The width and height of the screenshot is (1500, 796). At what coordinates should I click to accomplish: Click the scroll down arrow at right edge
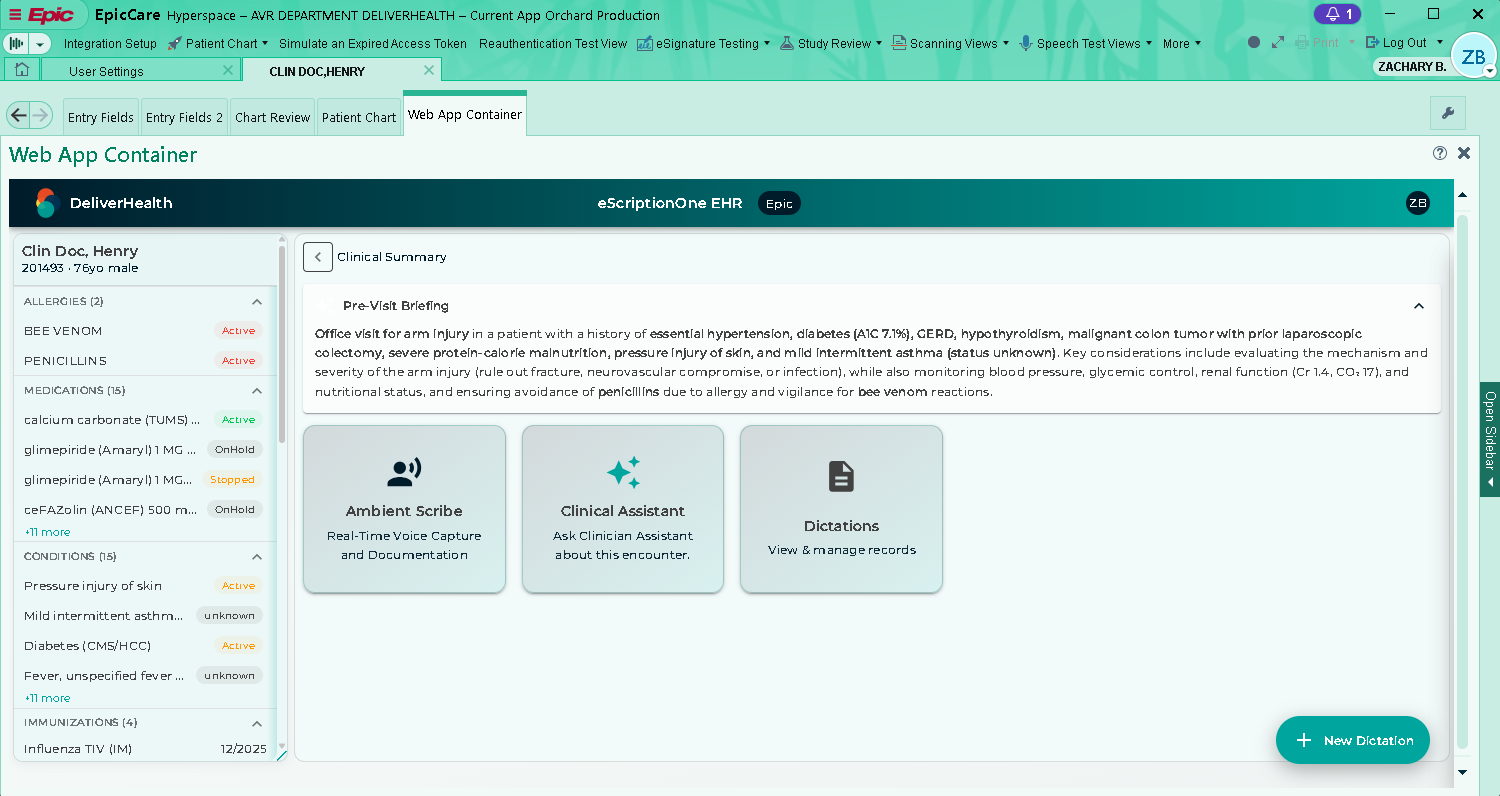[x=1463, y=771]
